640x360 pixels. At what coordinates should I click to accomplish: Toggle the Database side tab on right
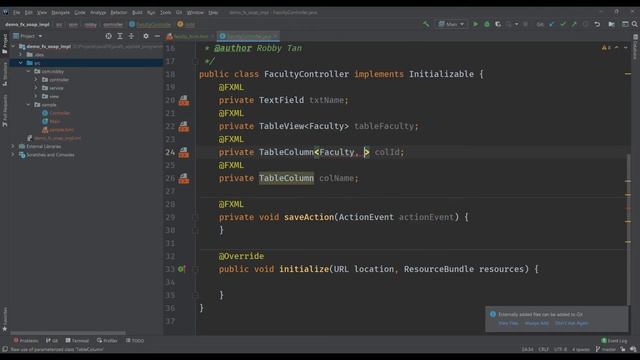[x=636, y=47]
